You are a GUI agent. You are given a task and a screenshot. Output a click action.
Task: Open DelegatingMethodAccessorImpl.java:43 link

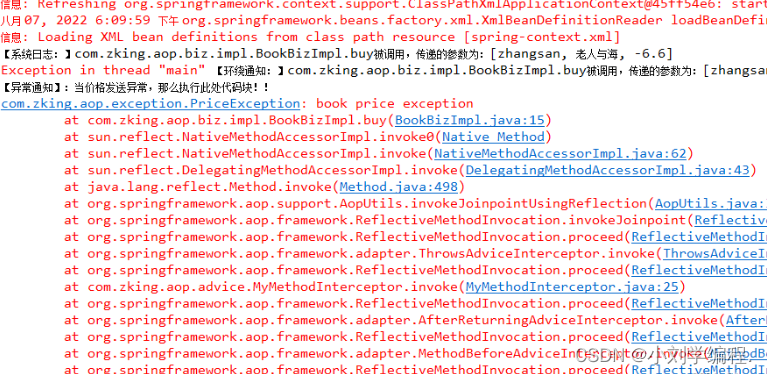pos(608,170)
